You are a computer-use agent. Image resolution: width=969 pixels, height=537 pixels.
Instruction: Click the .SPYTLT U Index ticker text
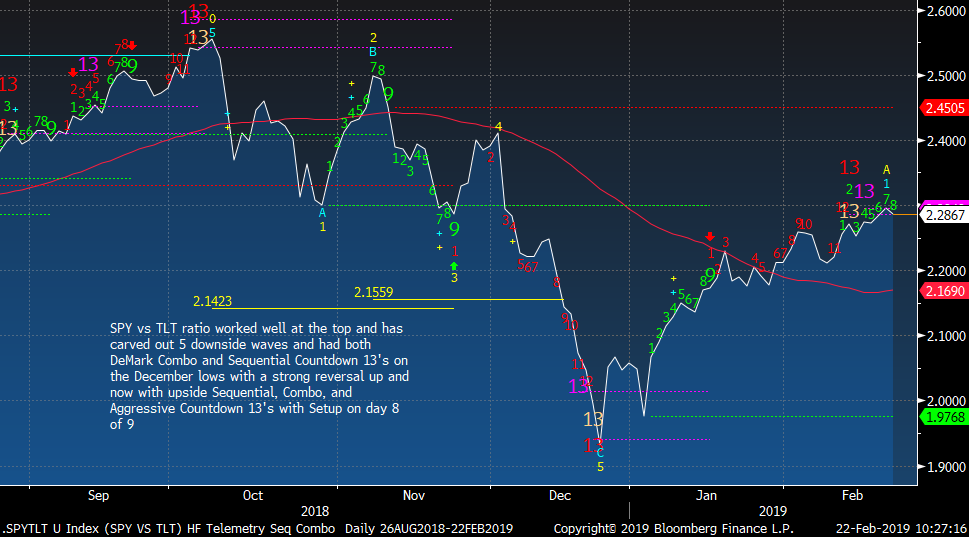51,529
